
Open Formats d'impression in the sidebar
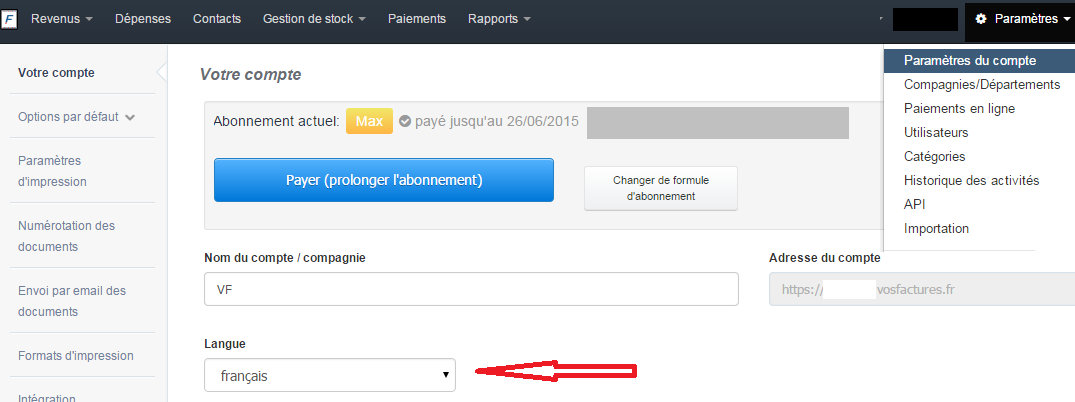(x=75, y=355)
